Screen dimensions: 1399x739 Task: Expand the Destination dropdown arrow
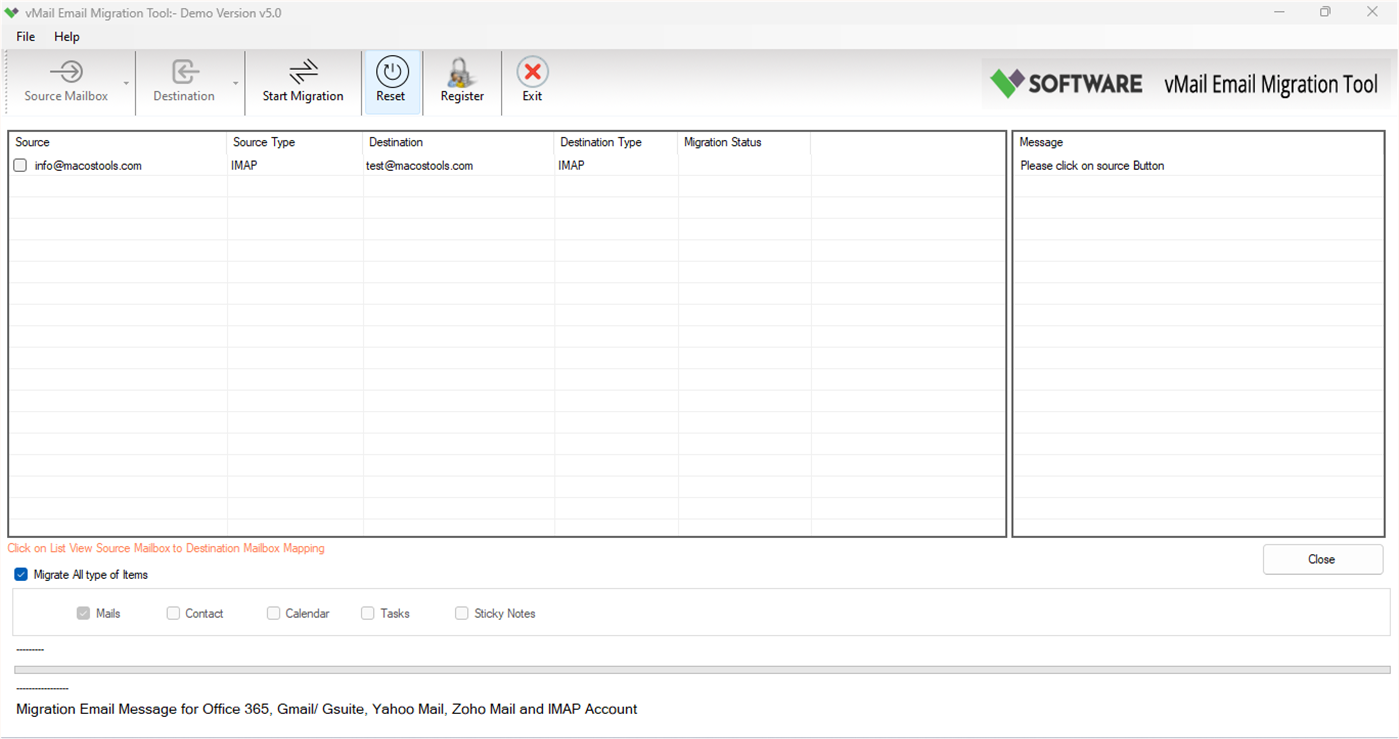236,84
